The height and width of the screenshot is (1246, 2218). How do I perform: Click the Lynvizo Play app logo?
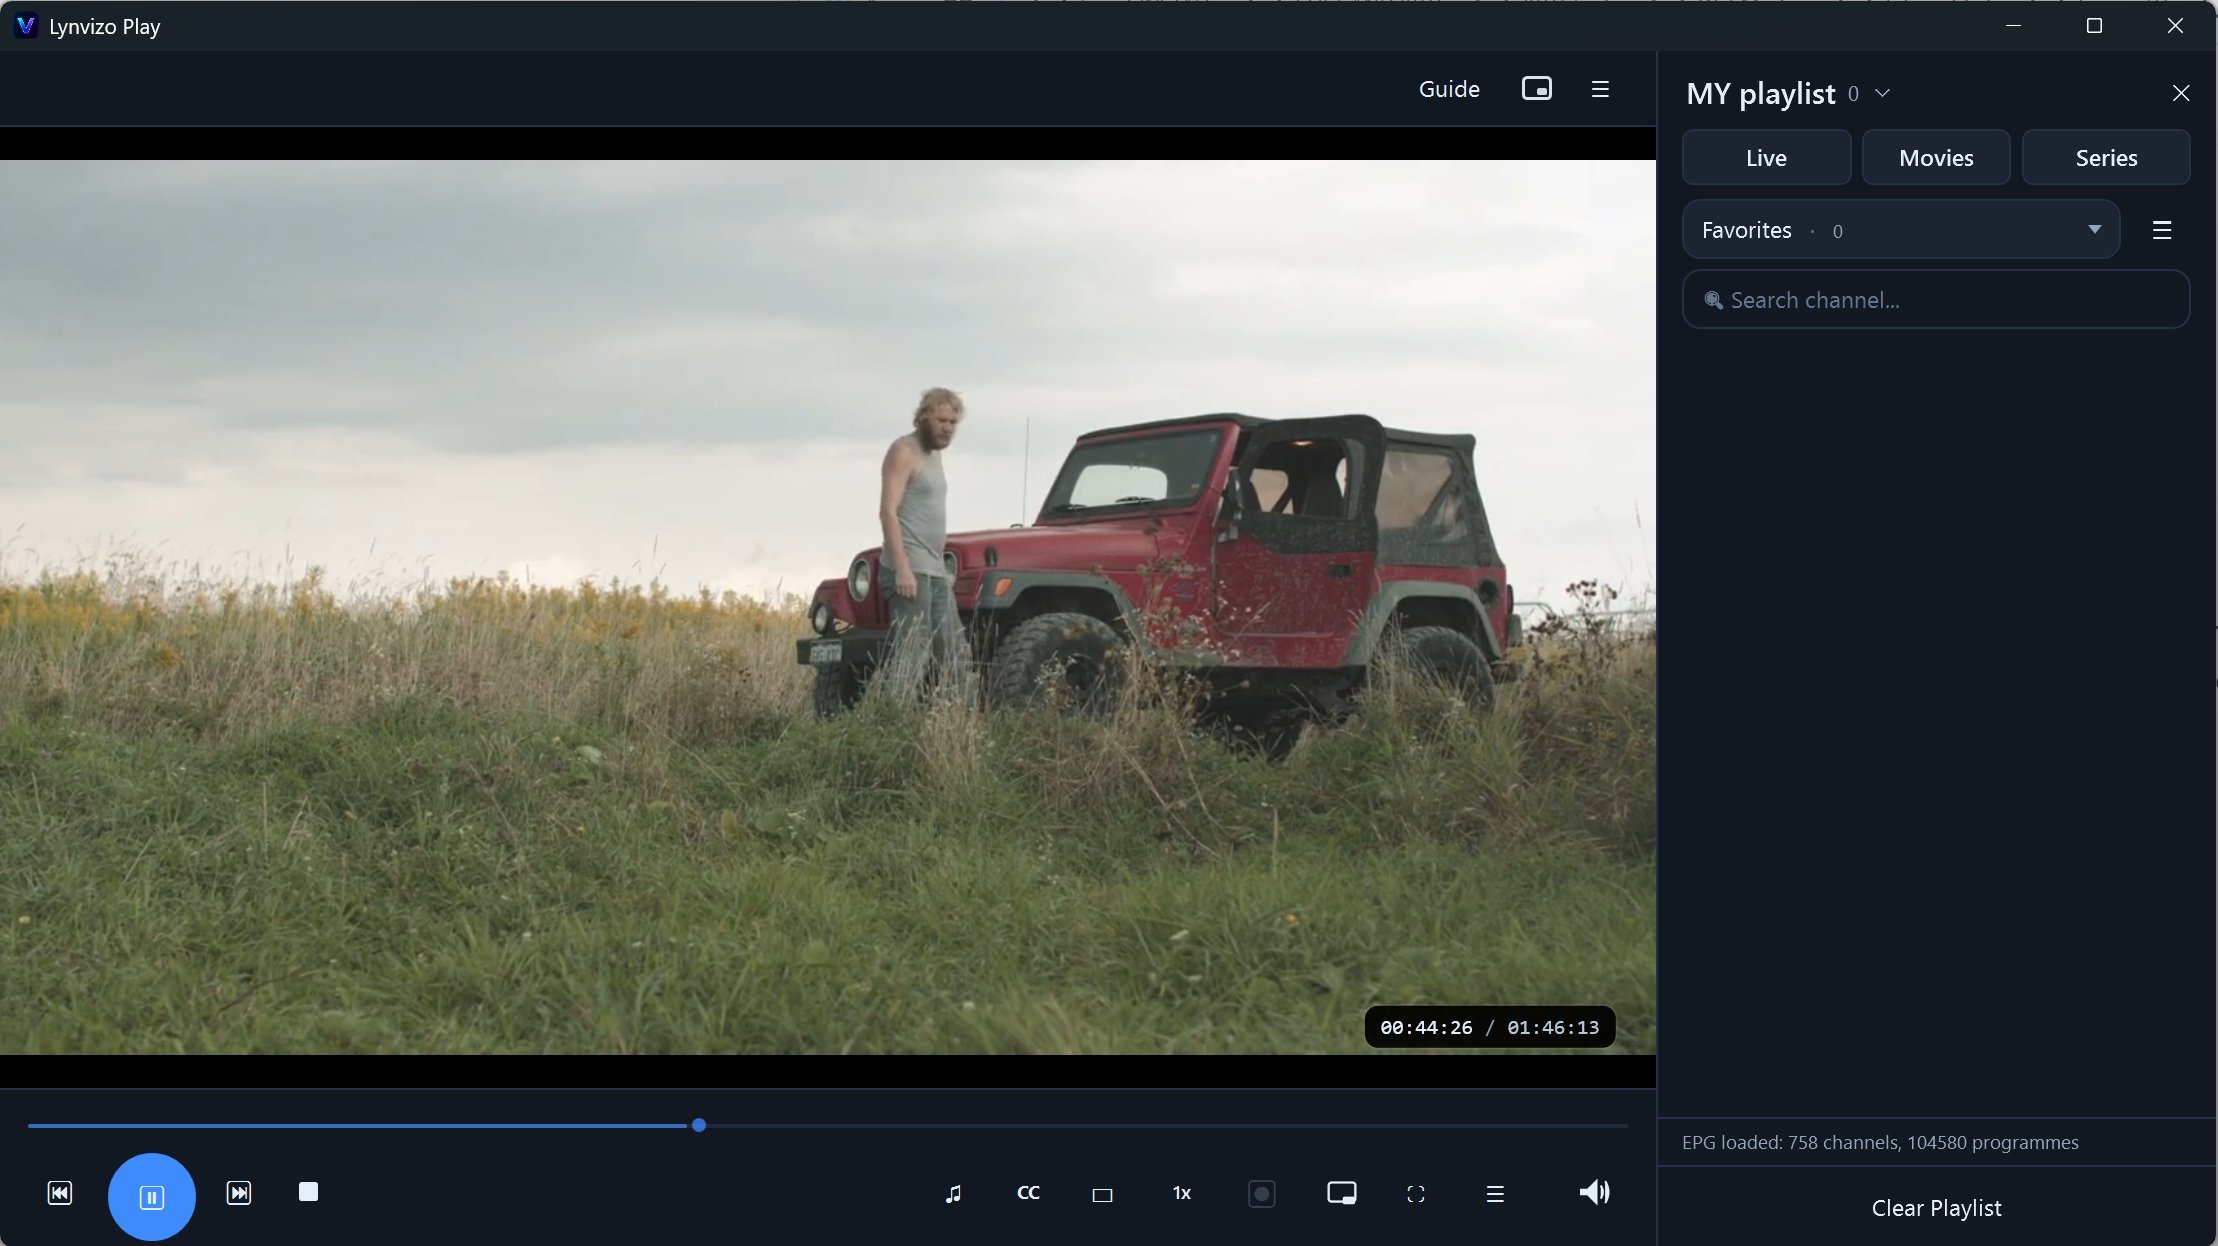pyautogui.click(x=26, y=26)
